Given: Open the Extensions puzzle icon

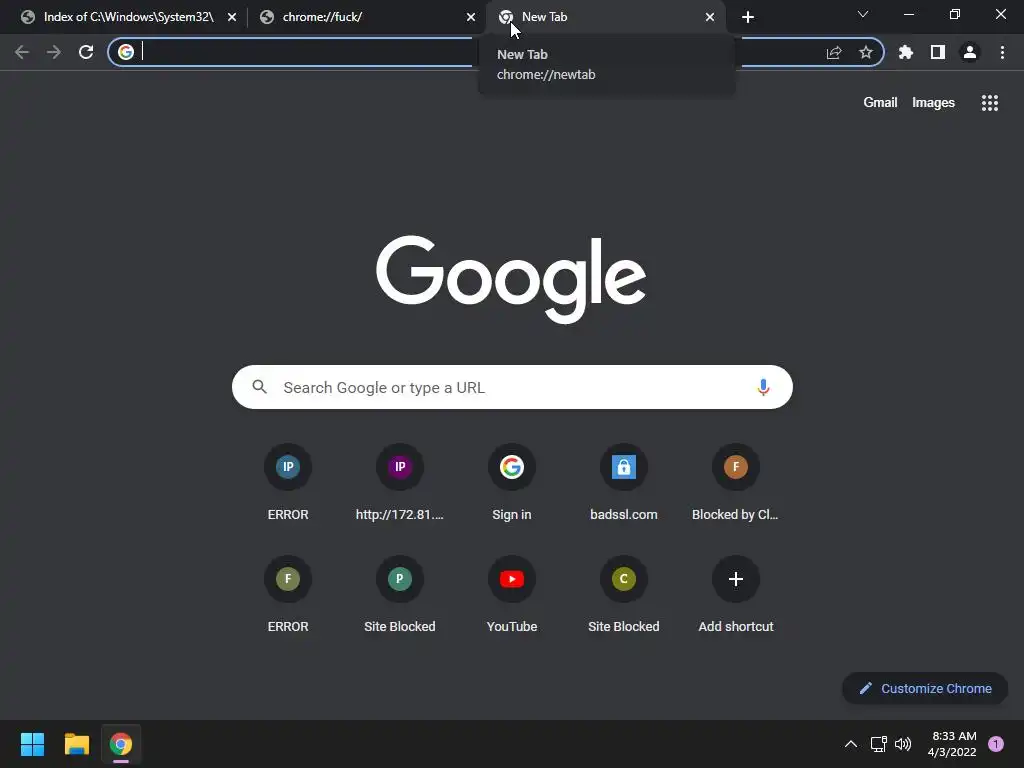Looking at the screenshot, I should (x=906, y=52).
